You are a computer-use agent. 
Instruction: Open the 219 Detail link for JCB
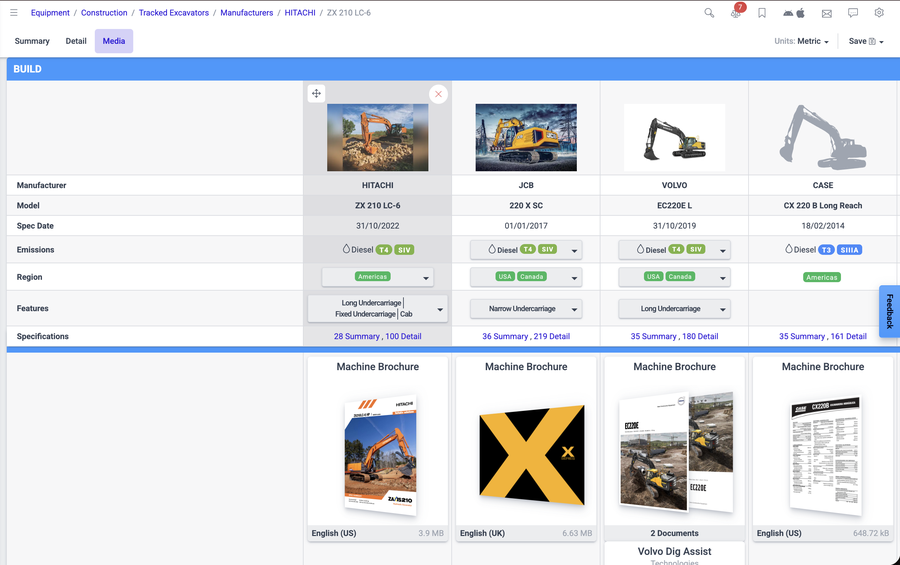coord(552,336)
